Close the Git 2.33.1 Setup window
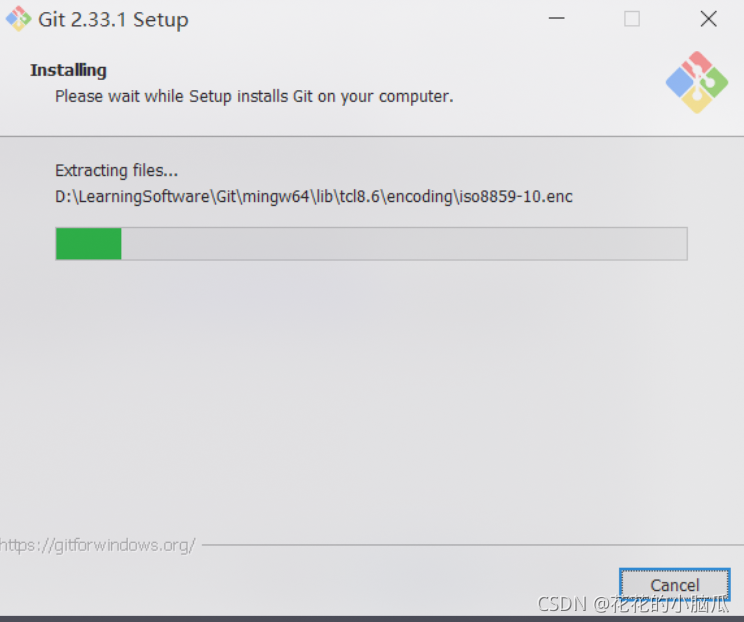Image resolution: width=744 pixels, height=622 pixels. (x=708, y=19)
